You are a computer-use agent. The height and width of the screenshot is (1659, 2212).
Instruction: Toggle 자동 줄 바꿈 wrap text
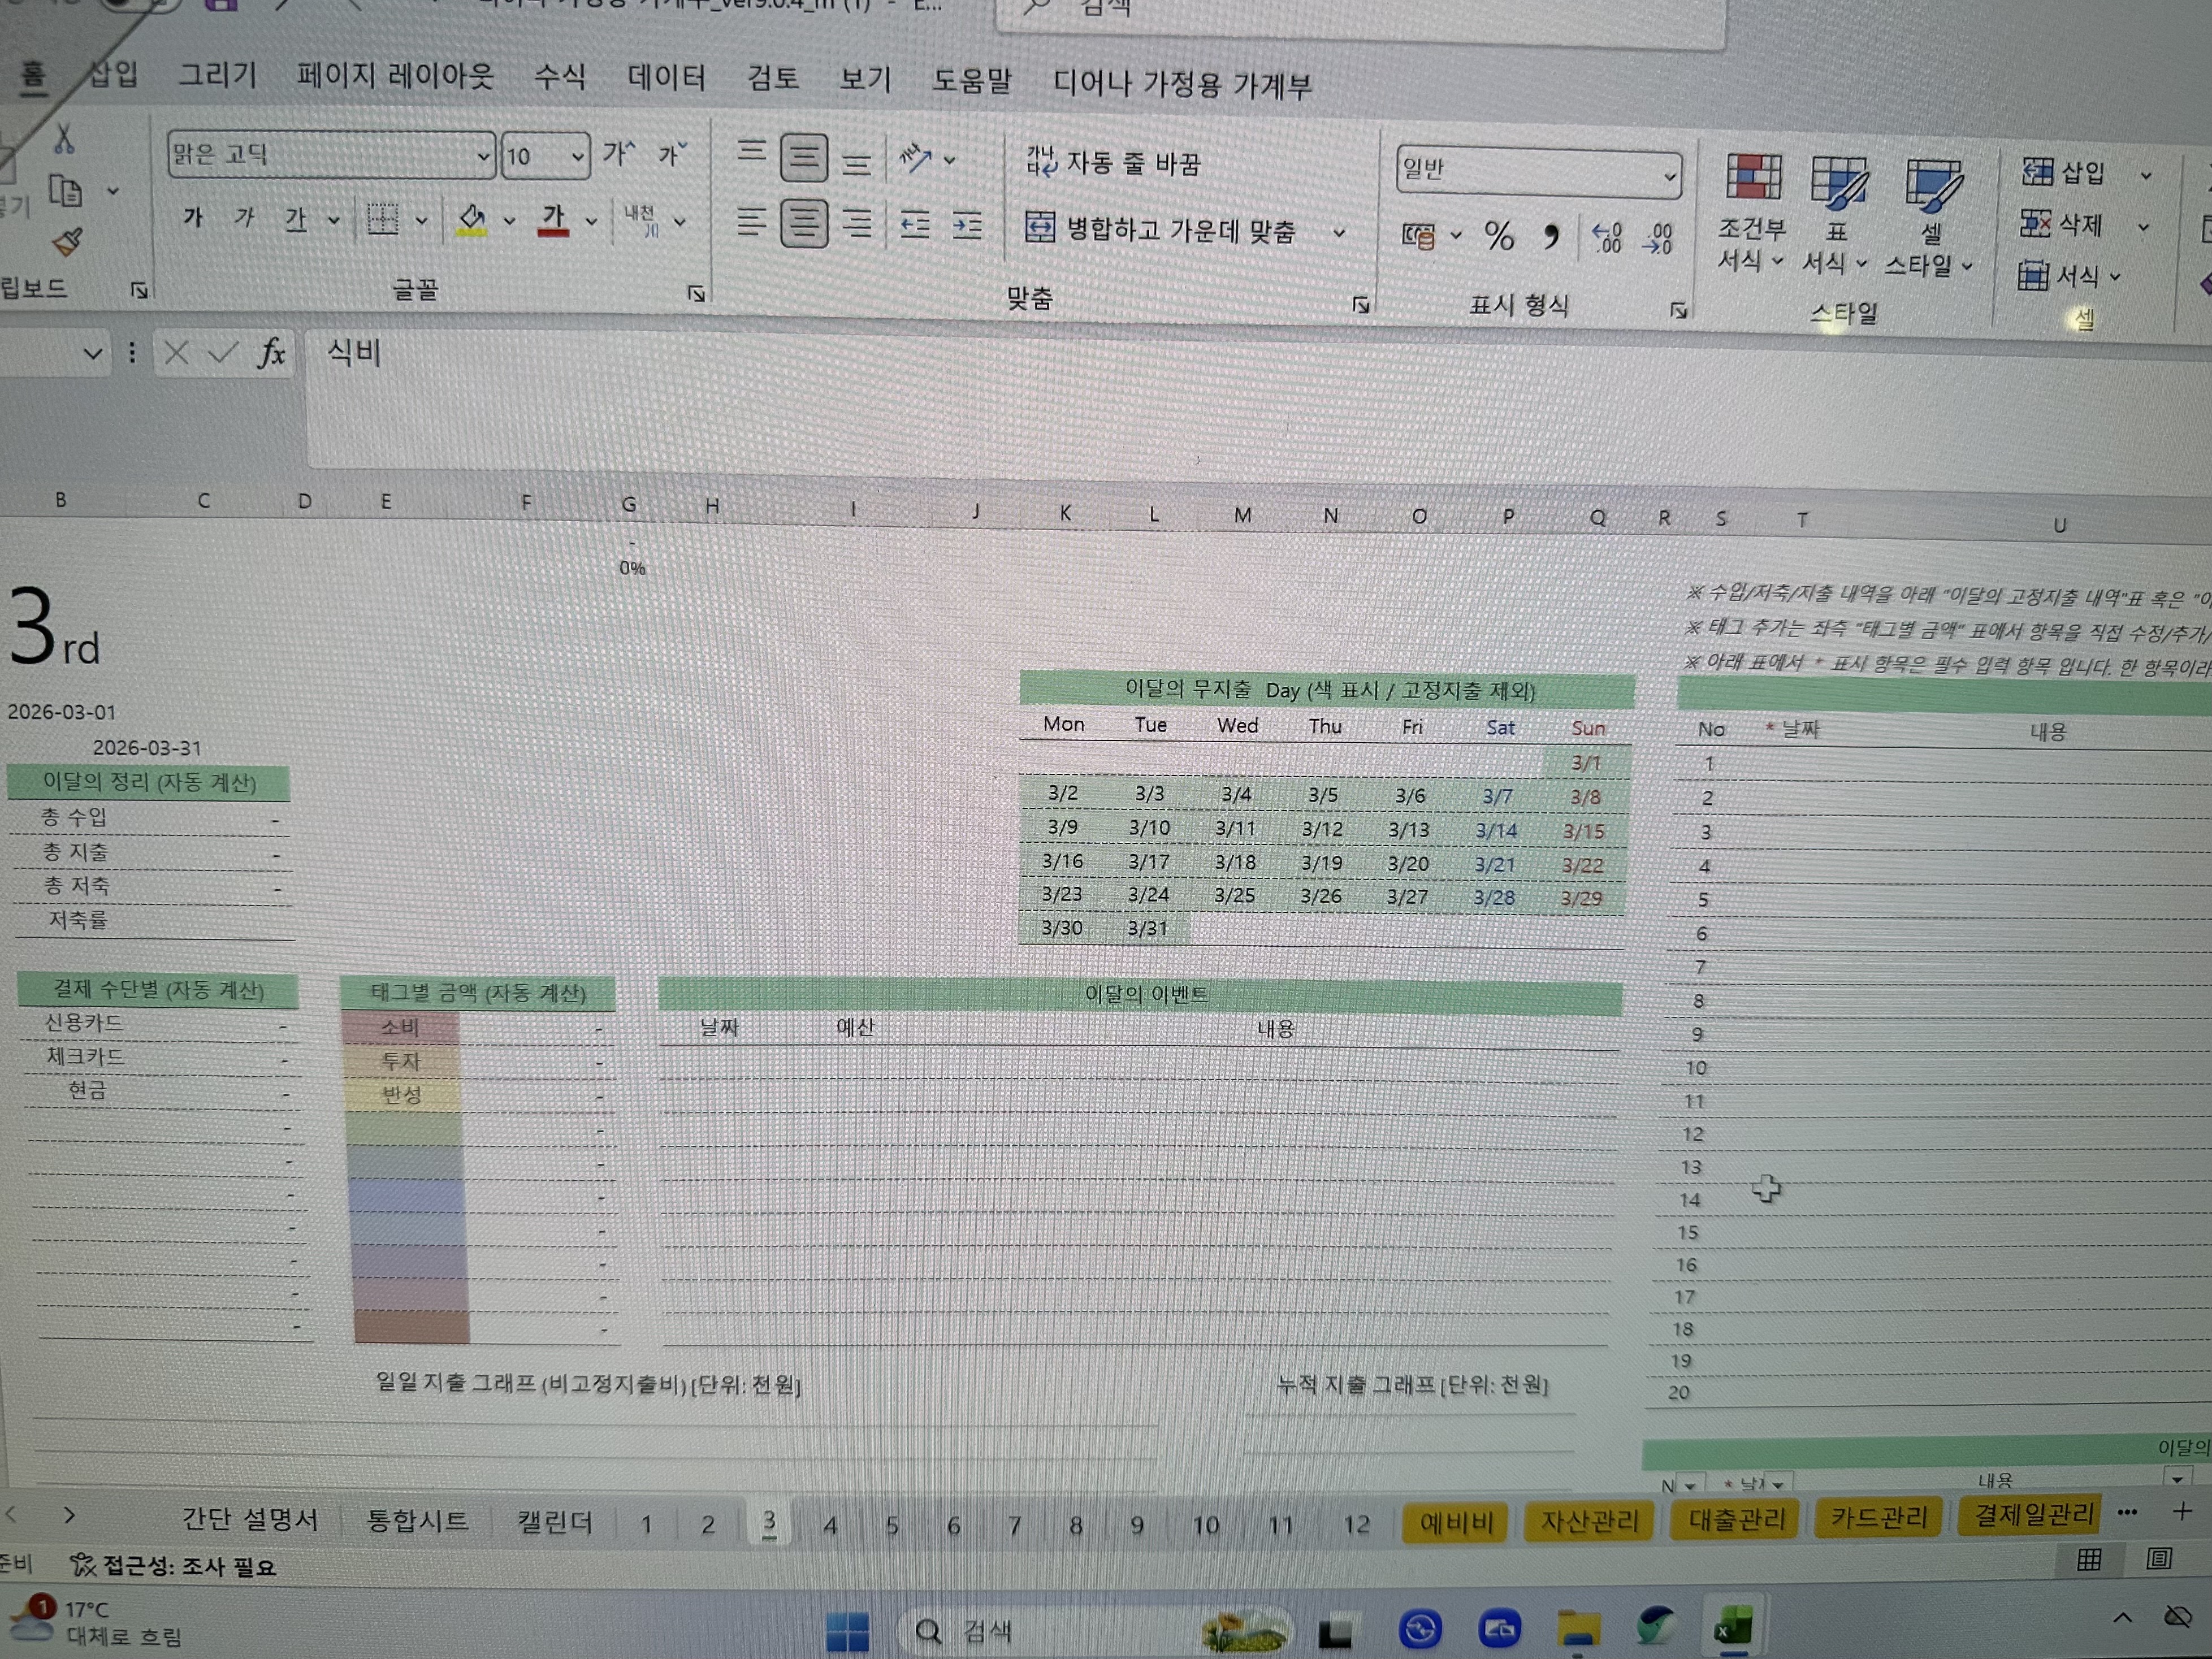[x=1113, y=162]
